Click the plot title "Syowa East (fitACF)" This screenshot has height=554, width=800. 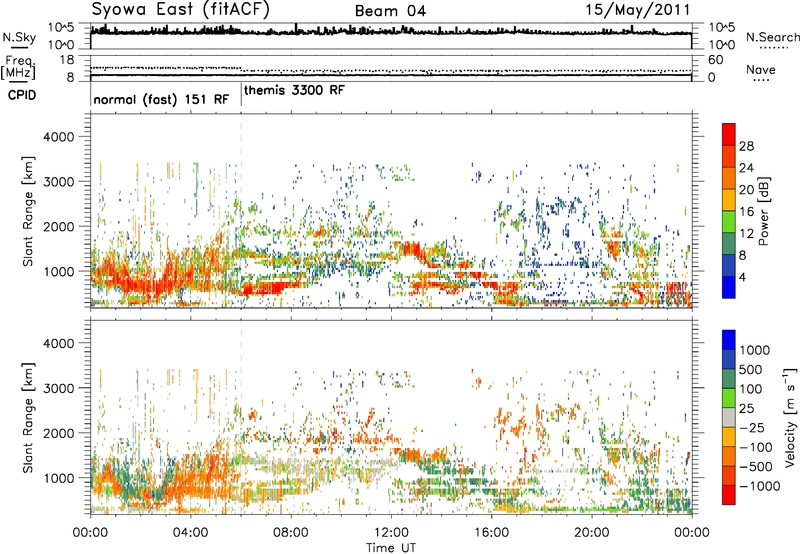click(181, 9)
